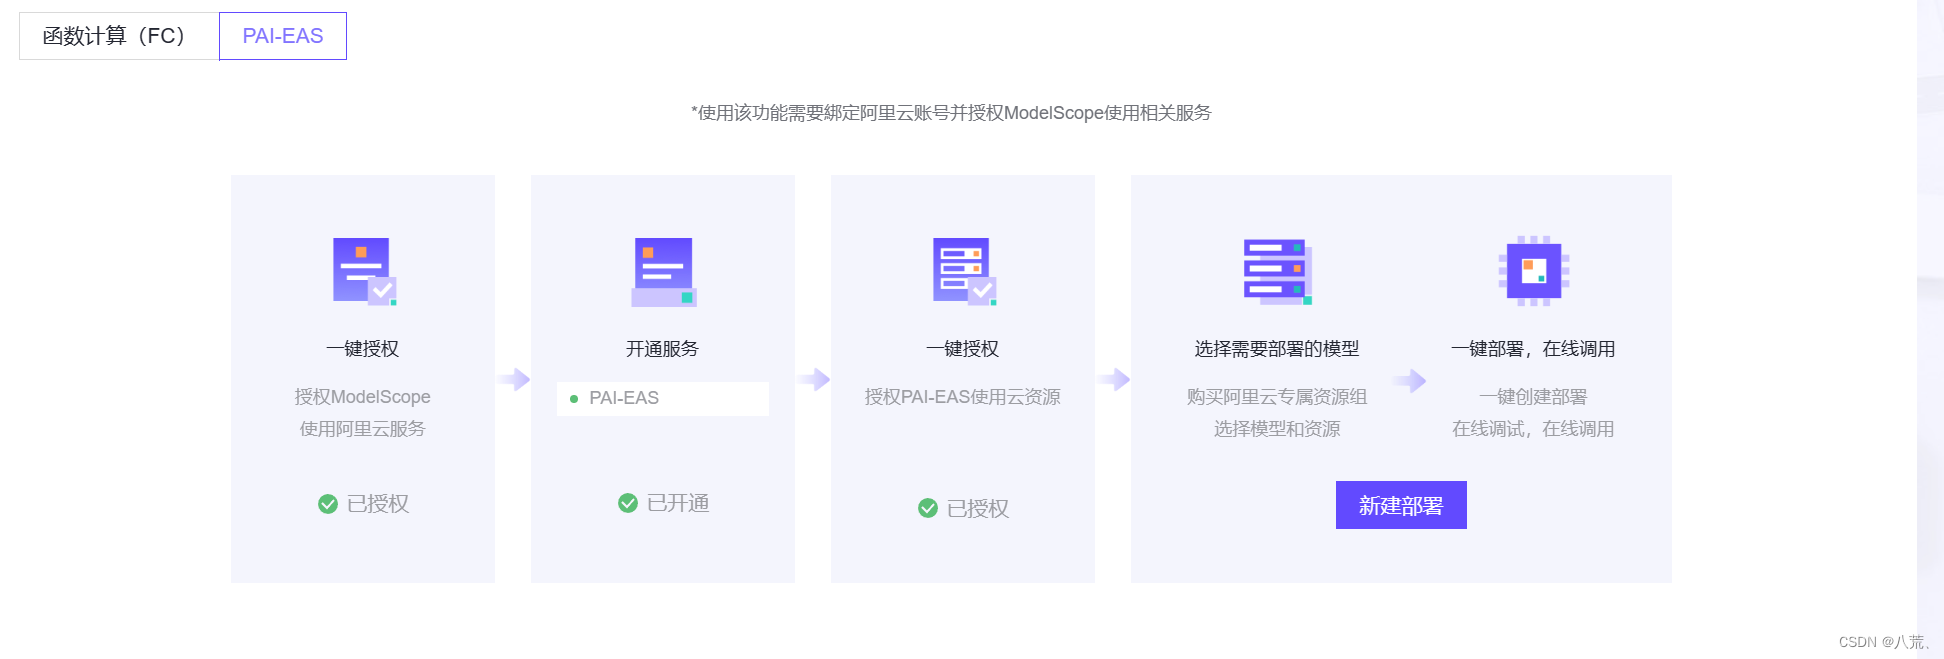The height and width of the screenshot is (659, 1944).
Task: Select the PAI-EAS tab
Action: click(283, 36)
